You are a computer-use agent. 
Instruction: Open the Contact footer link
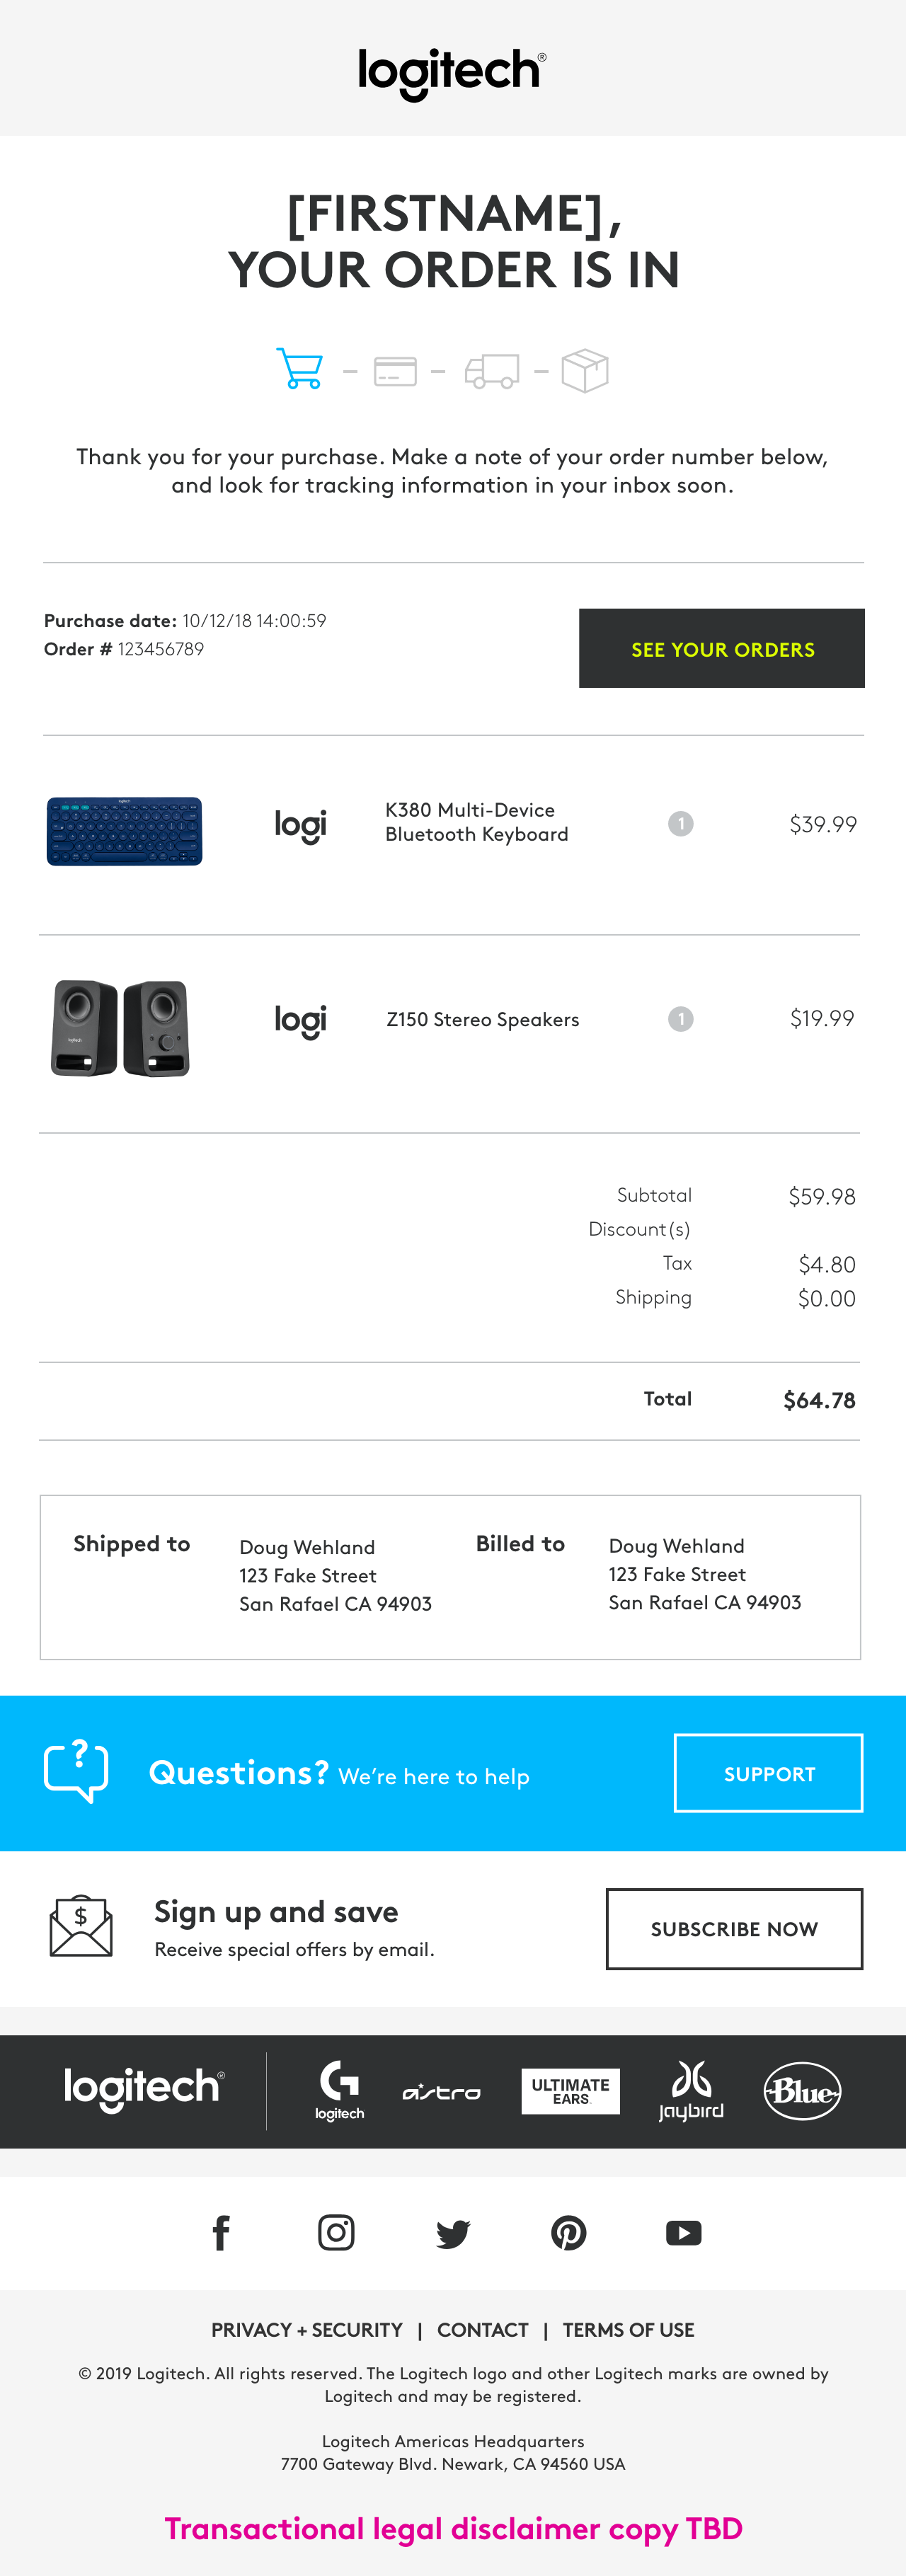(x=483, y=2330)
